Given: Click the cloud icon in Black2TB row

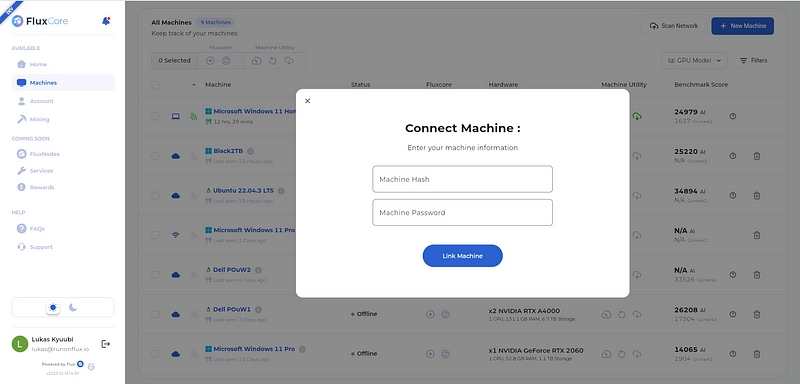Looking at the screenshot, I should (176, 156).
